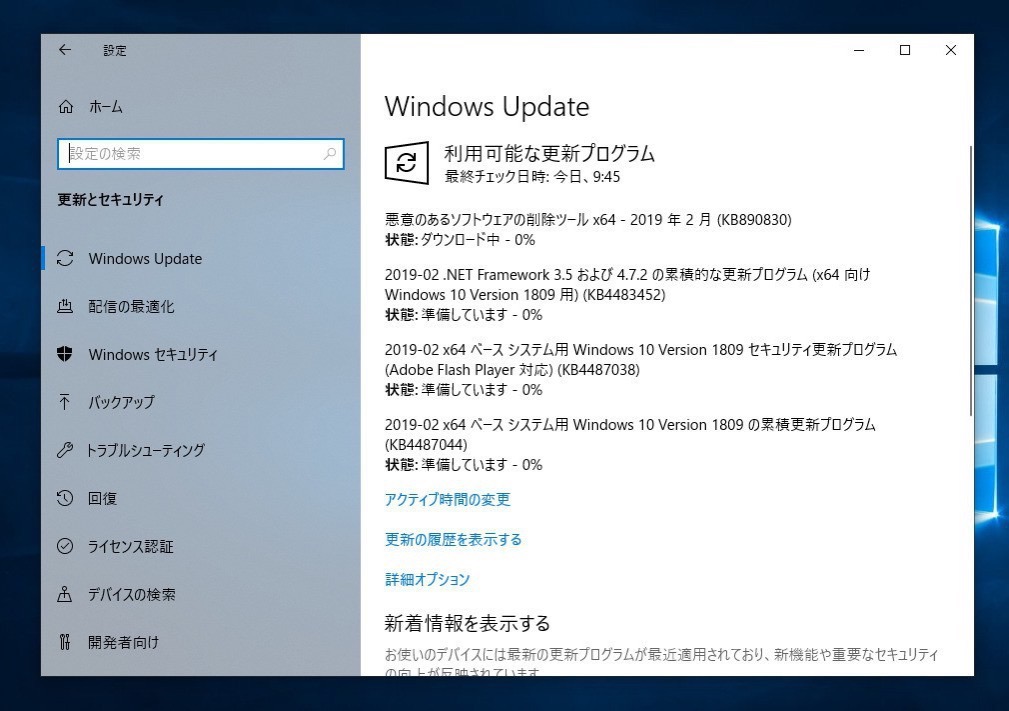Minimize the Settings window
1009x711 pixels.
point(859,50)
